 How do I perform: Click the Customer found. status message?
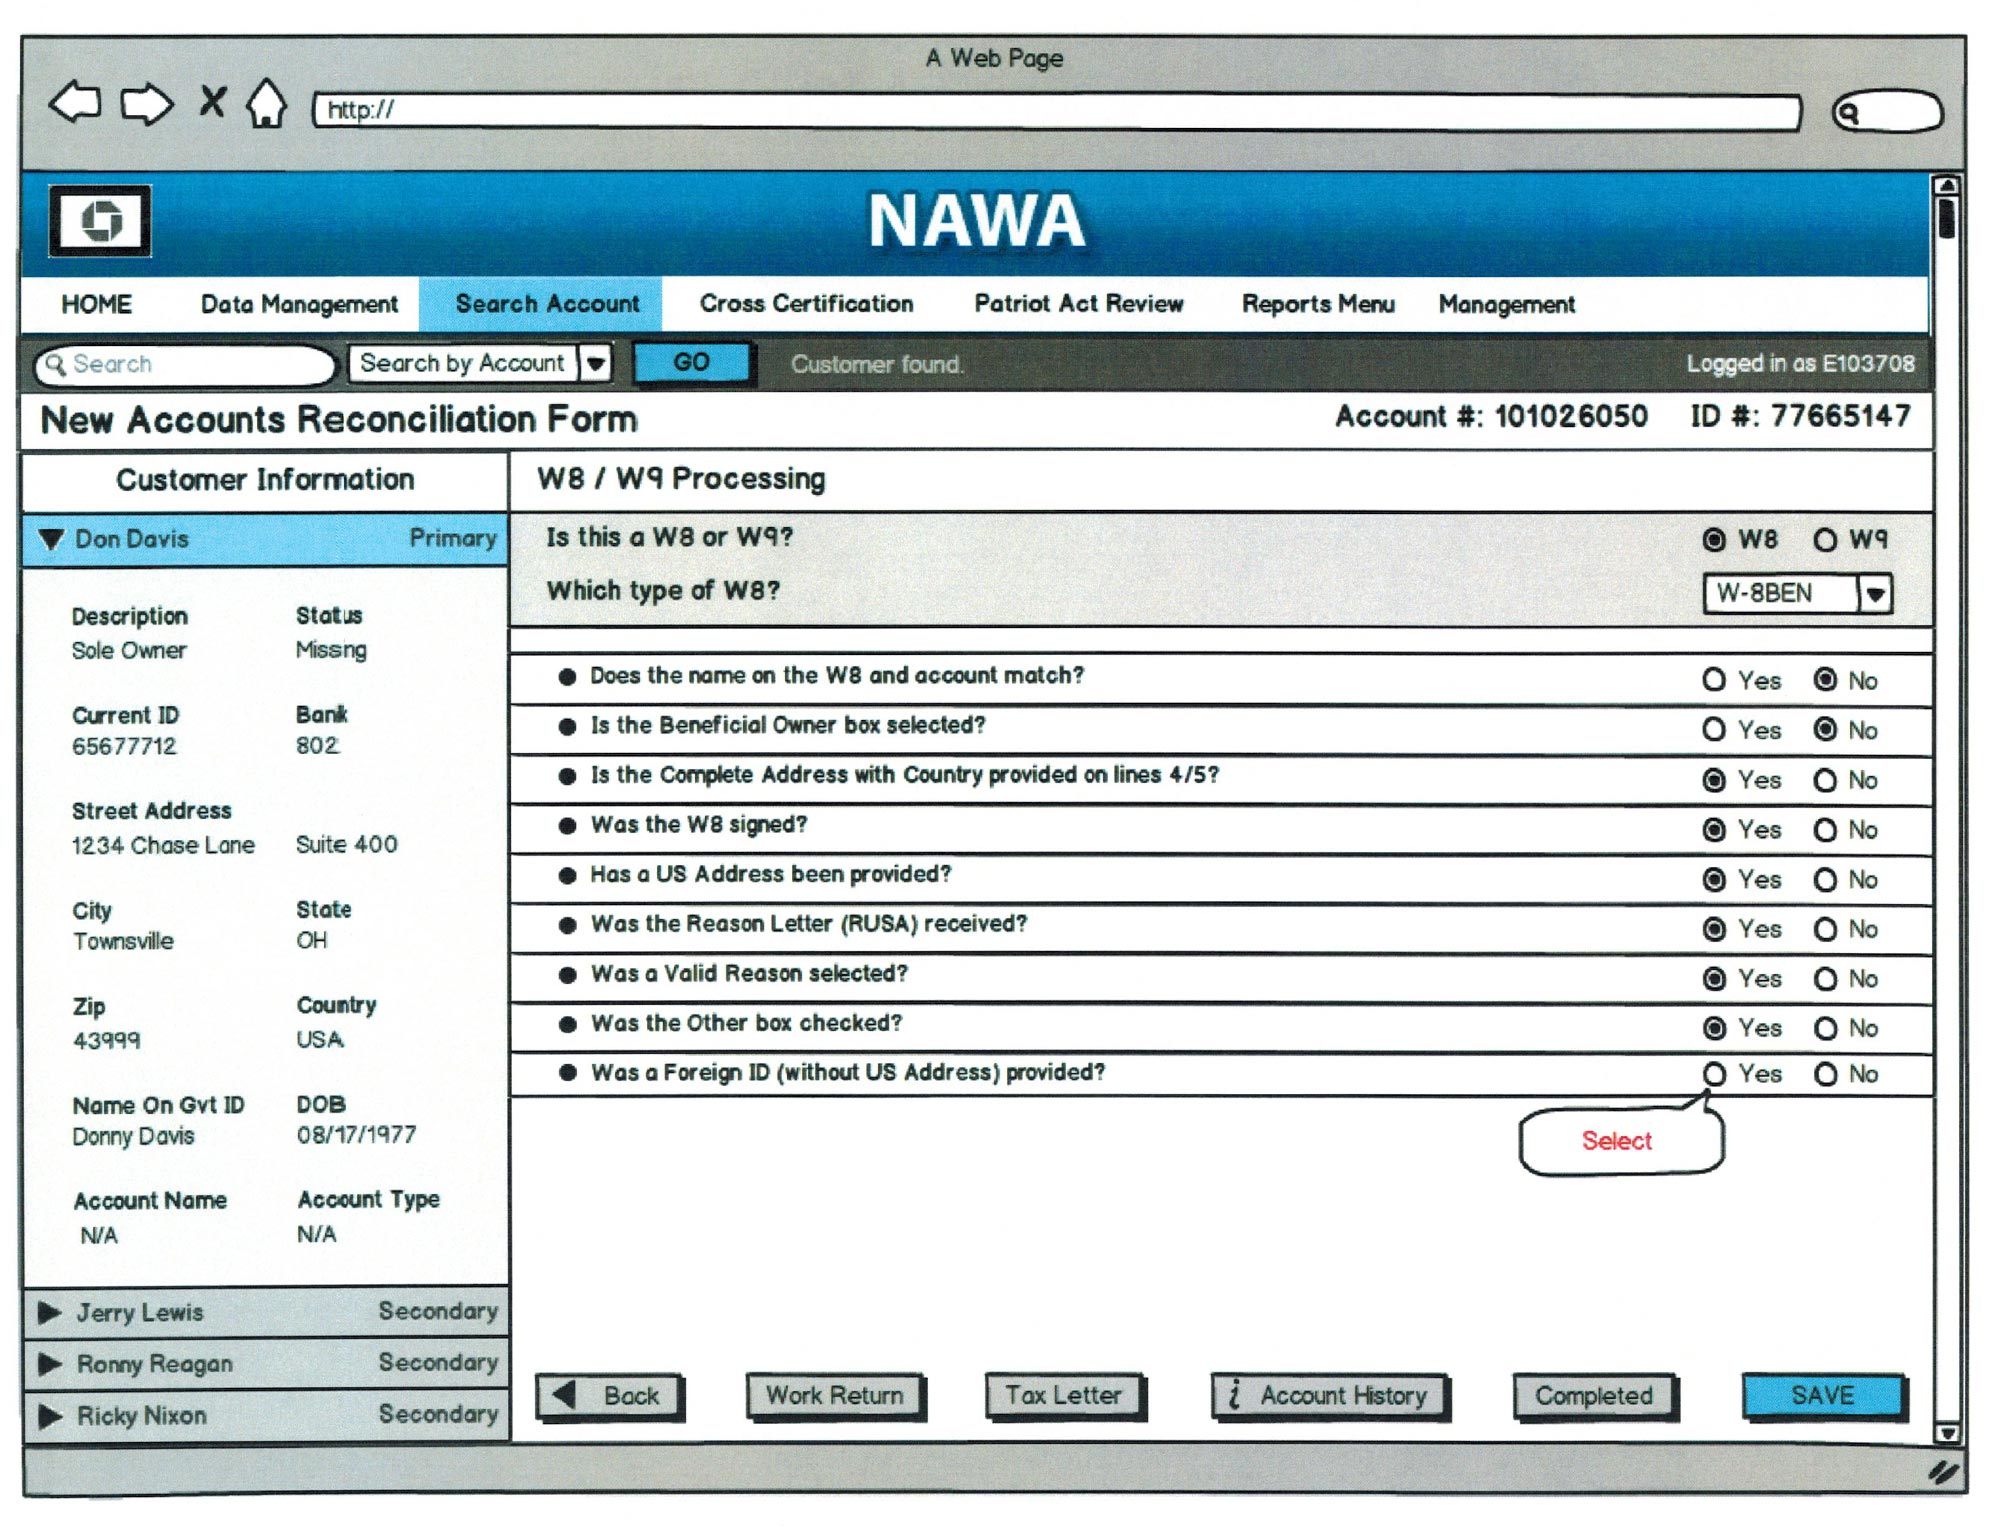pos(877,365)
